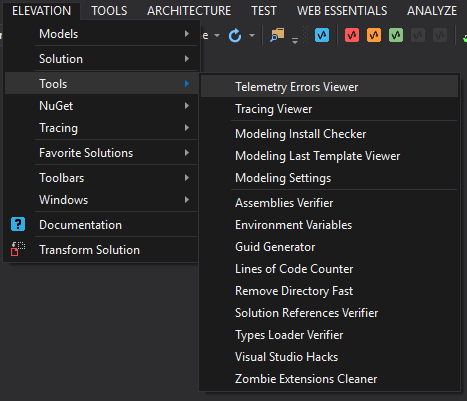Click the red Elevation toolbar icon
This screenshot has width=467, height=401.
pos(352,35)
